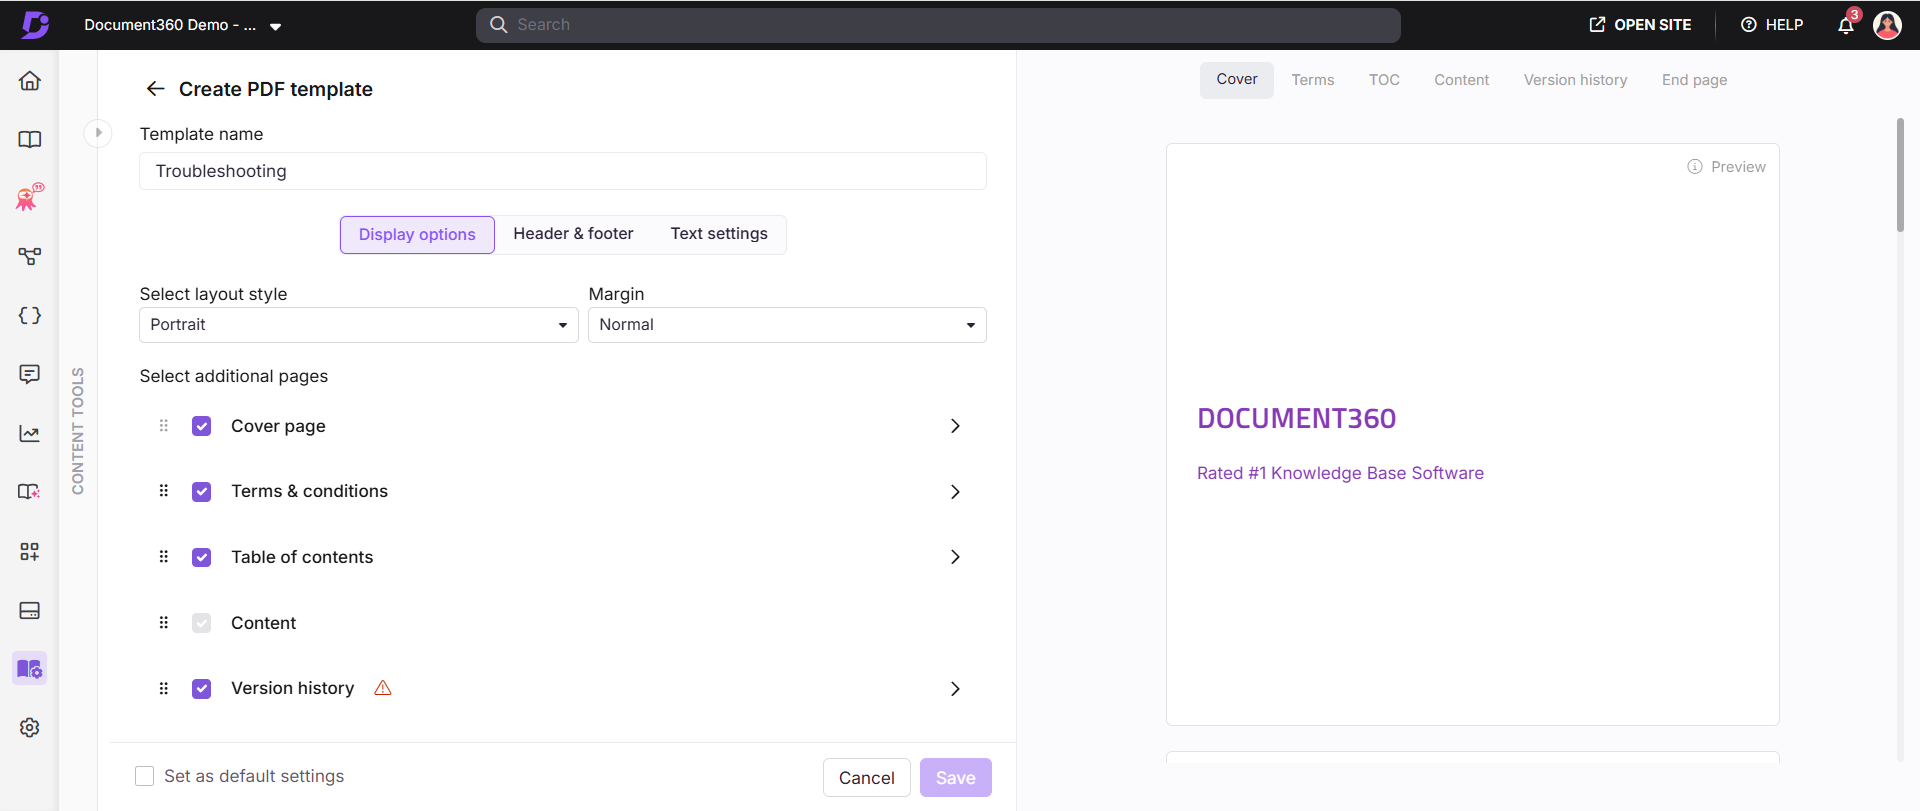This screenshot has height=811, width=1920.
Task: Click the Save button
Action: [x=956, y=778]
